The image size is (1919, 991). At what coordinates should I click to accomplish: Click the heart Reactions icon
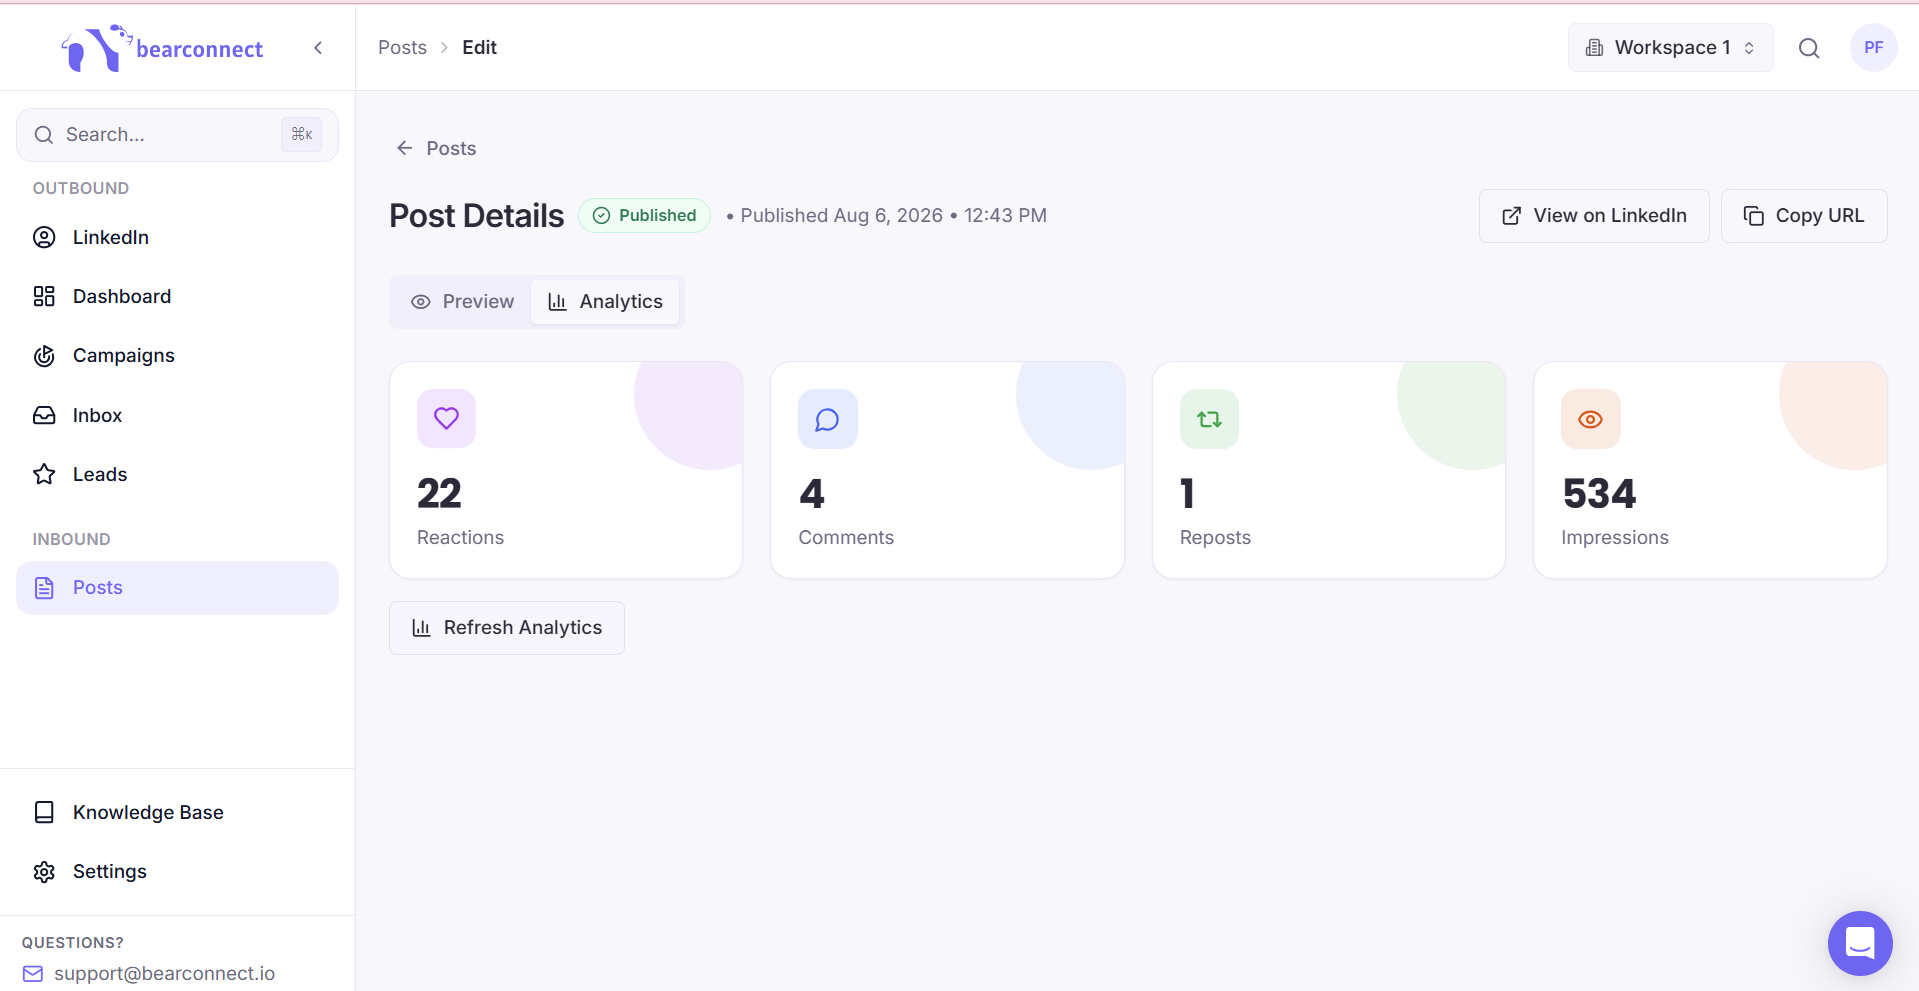pos(446,419)
